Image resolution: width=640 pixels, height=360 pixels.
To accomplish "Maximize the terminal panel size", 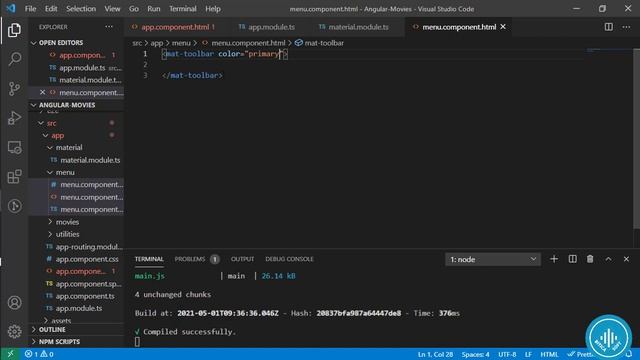I will click(x=608, y=259).
